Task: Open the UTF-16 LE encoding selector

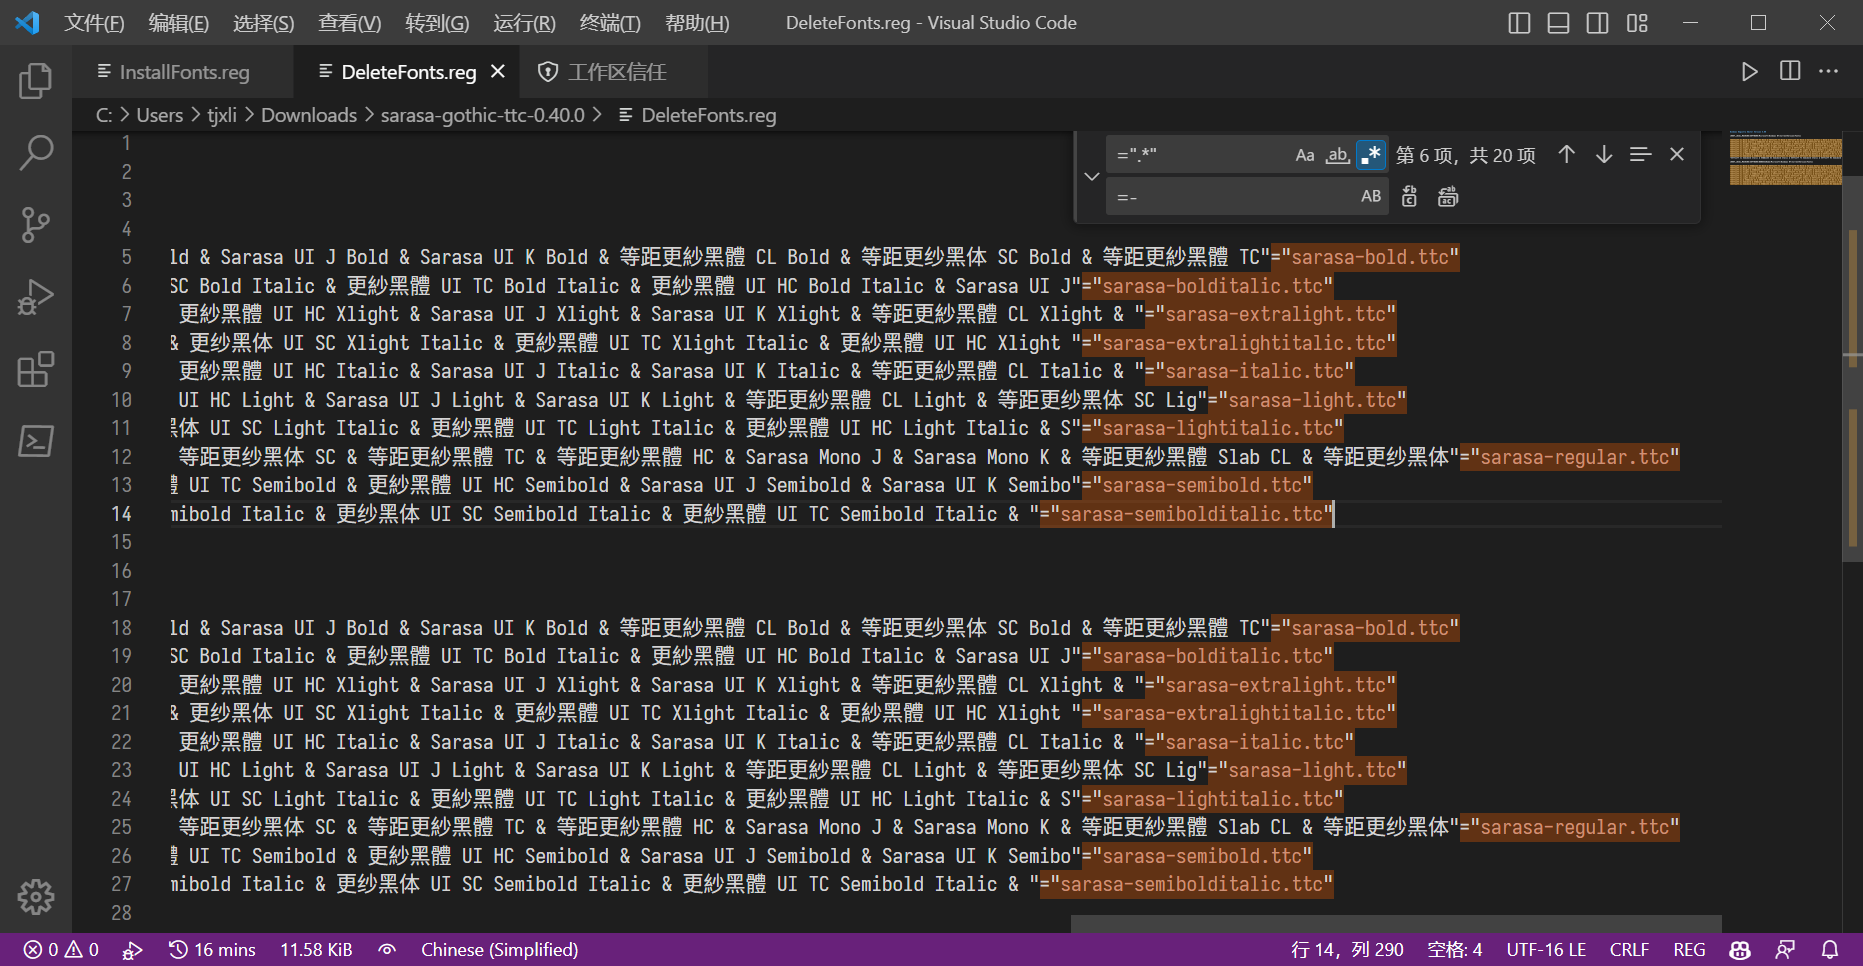Action: tap(1546, 950)
